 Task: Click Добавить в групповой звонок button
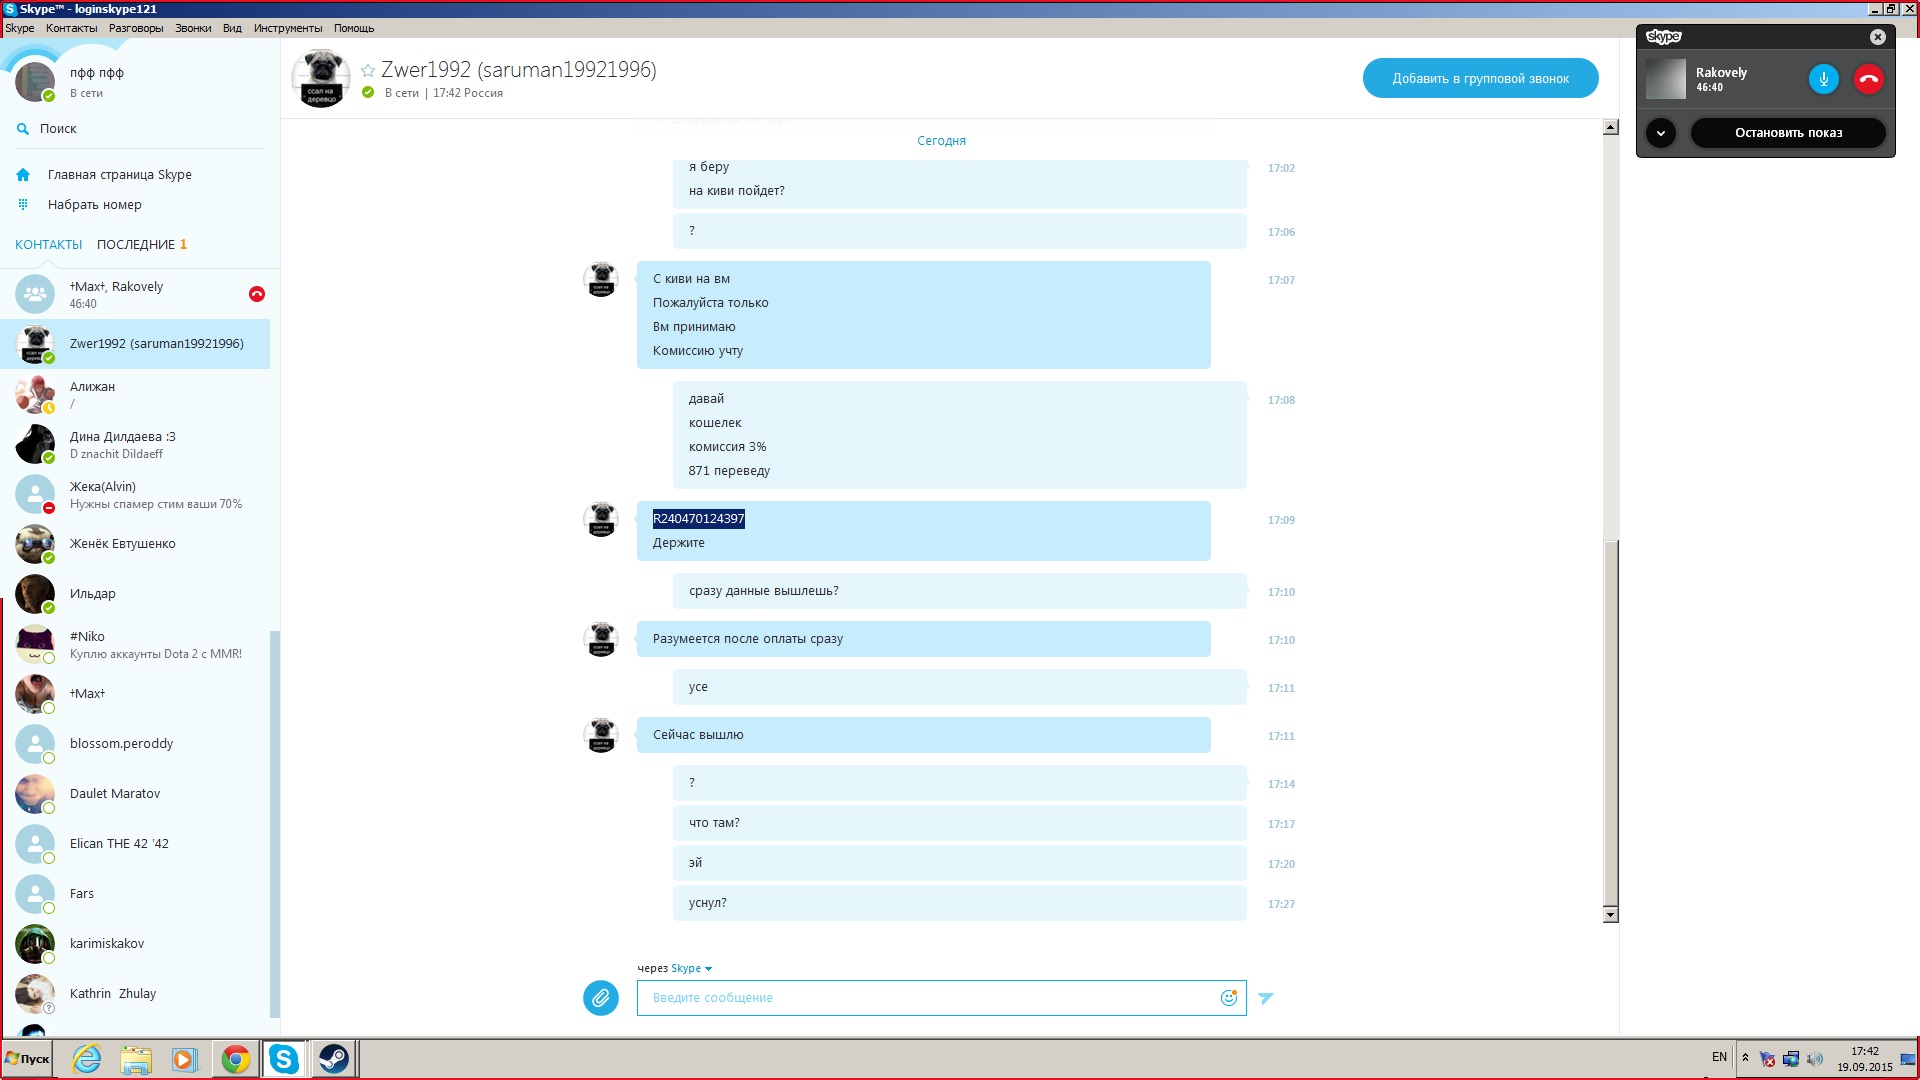tap(1480, 78)
